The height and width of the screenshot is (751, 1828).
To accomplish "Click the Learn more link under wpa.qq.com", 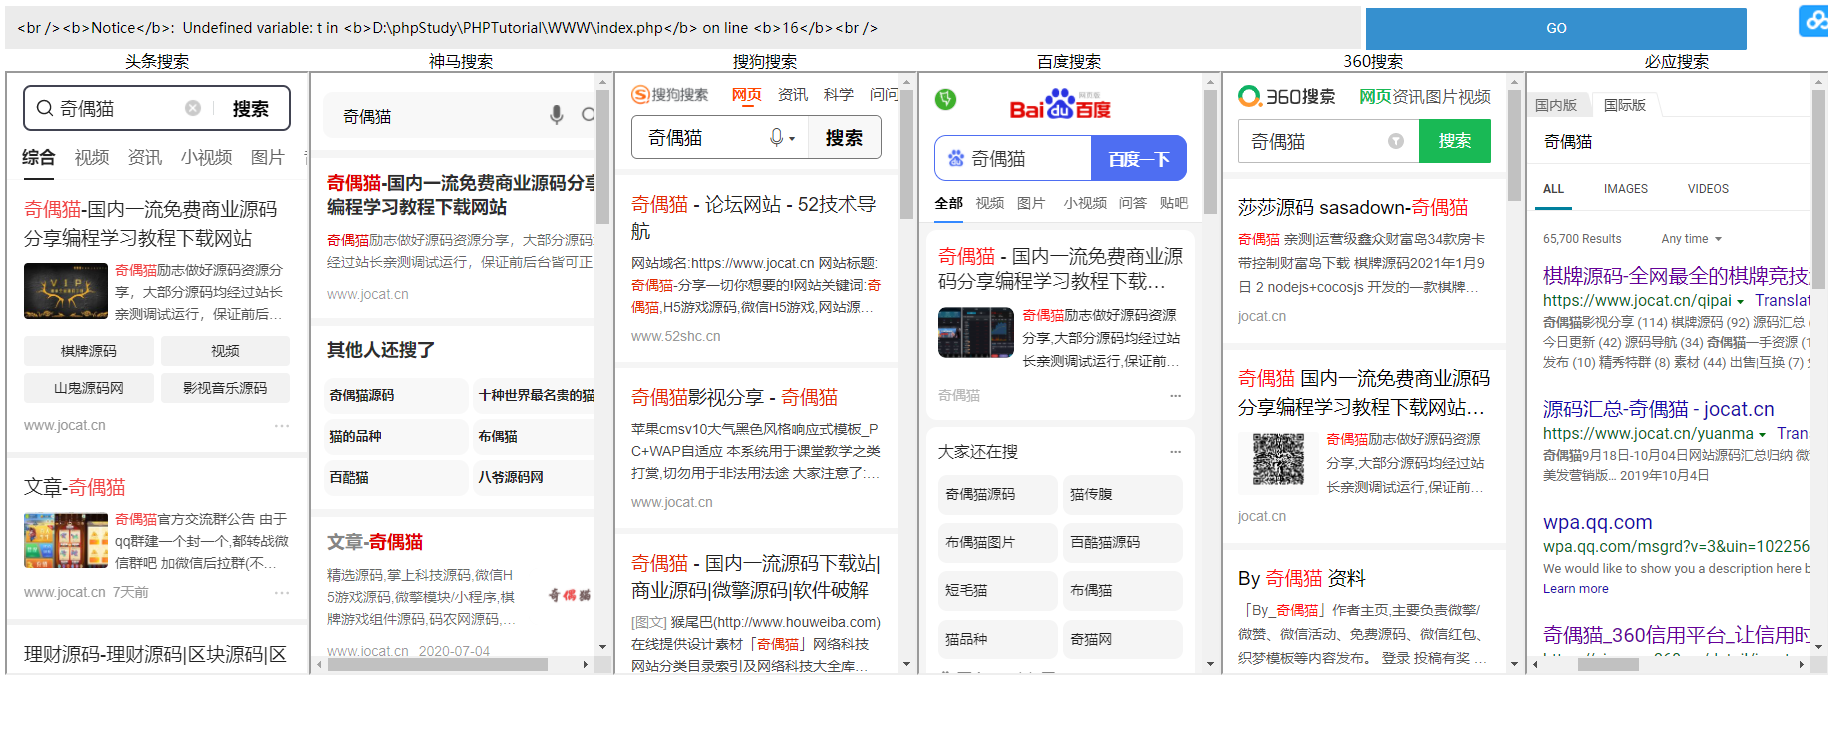I will click(1576, 589).
